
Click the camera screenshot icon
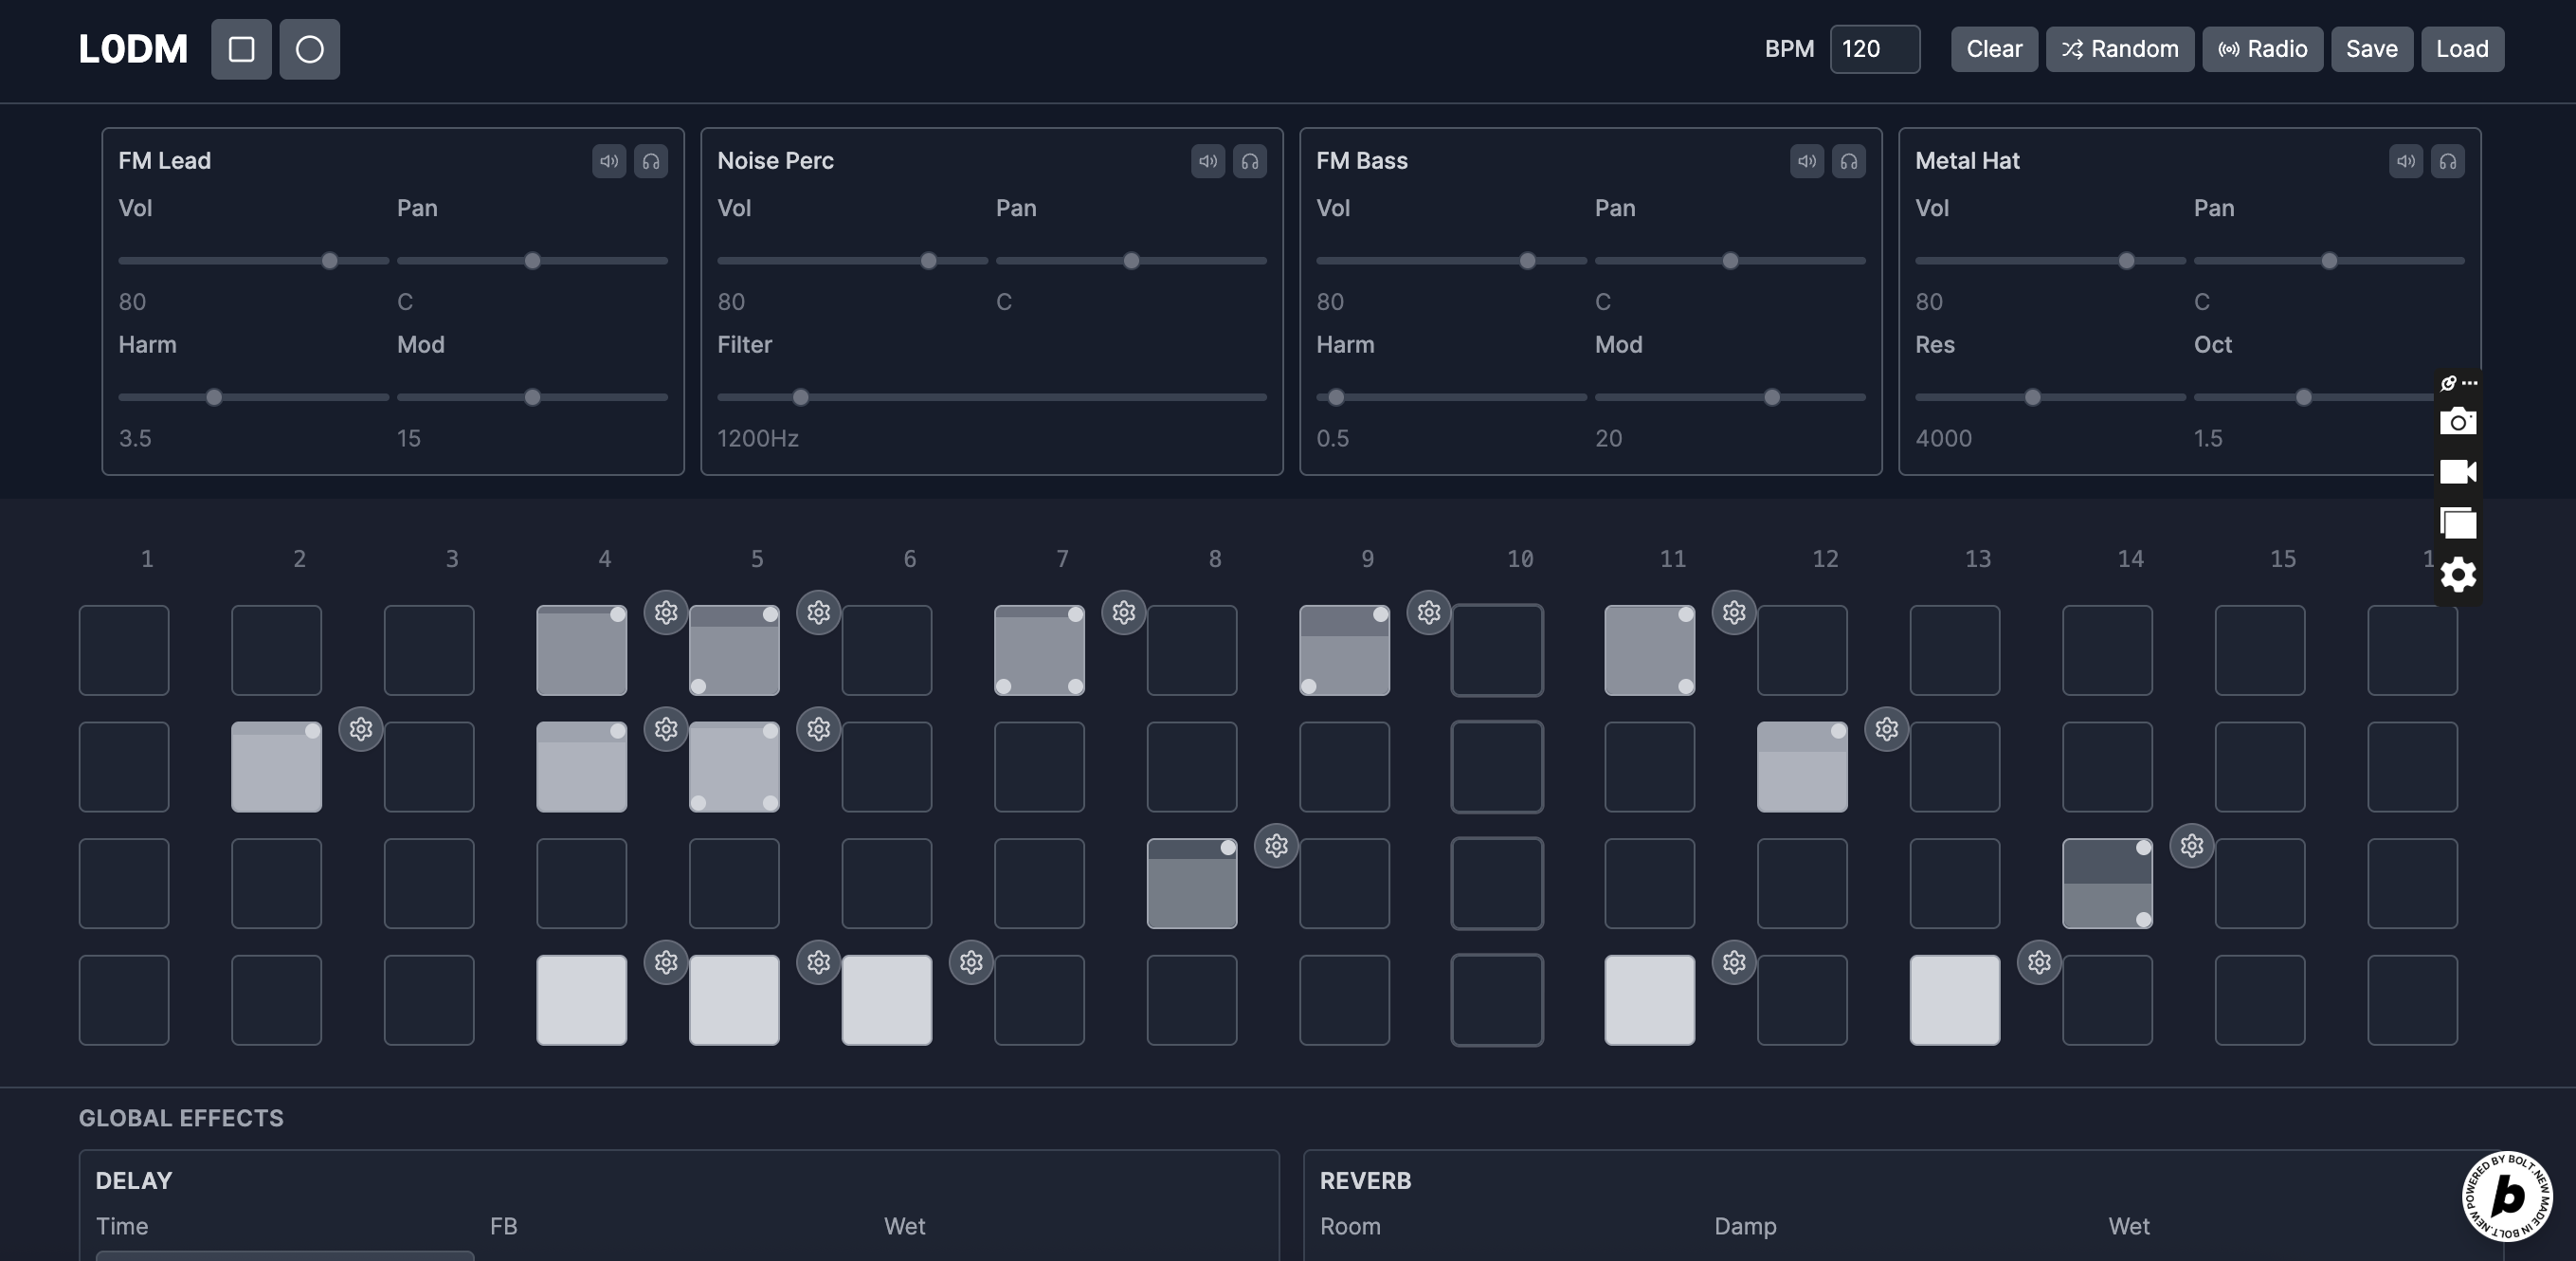click(2458, 422)
